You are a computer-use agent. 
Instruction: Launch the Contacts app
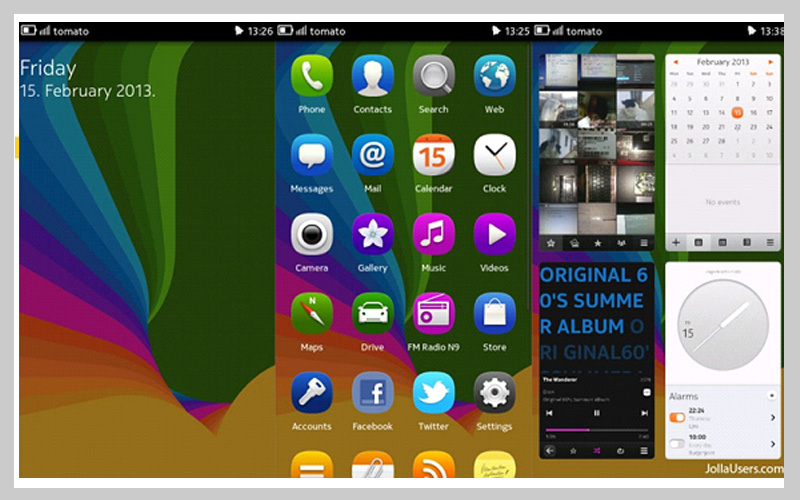pos(372,76)
